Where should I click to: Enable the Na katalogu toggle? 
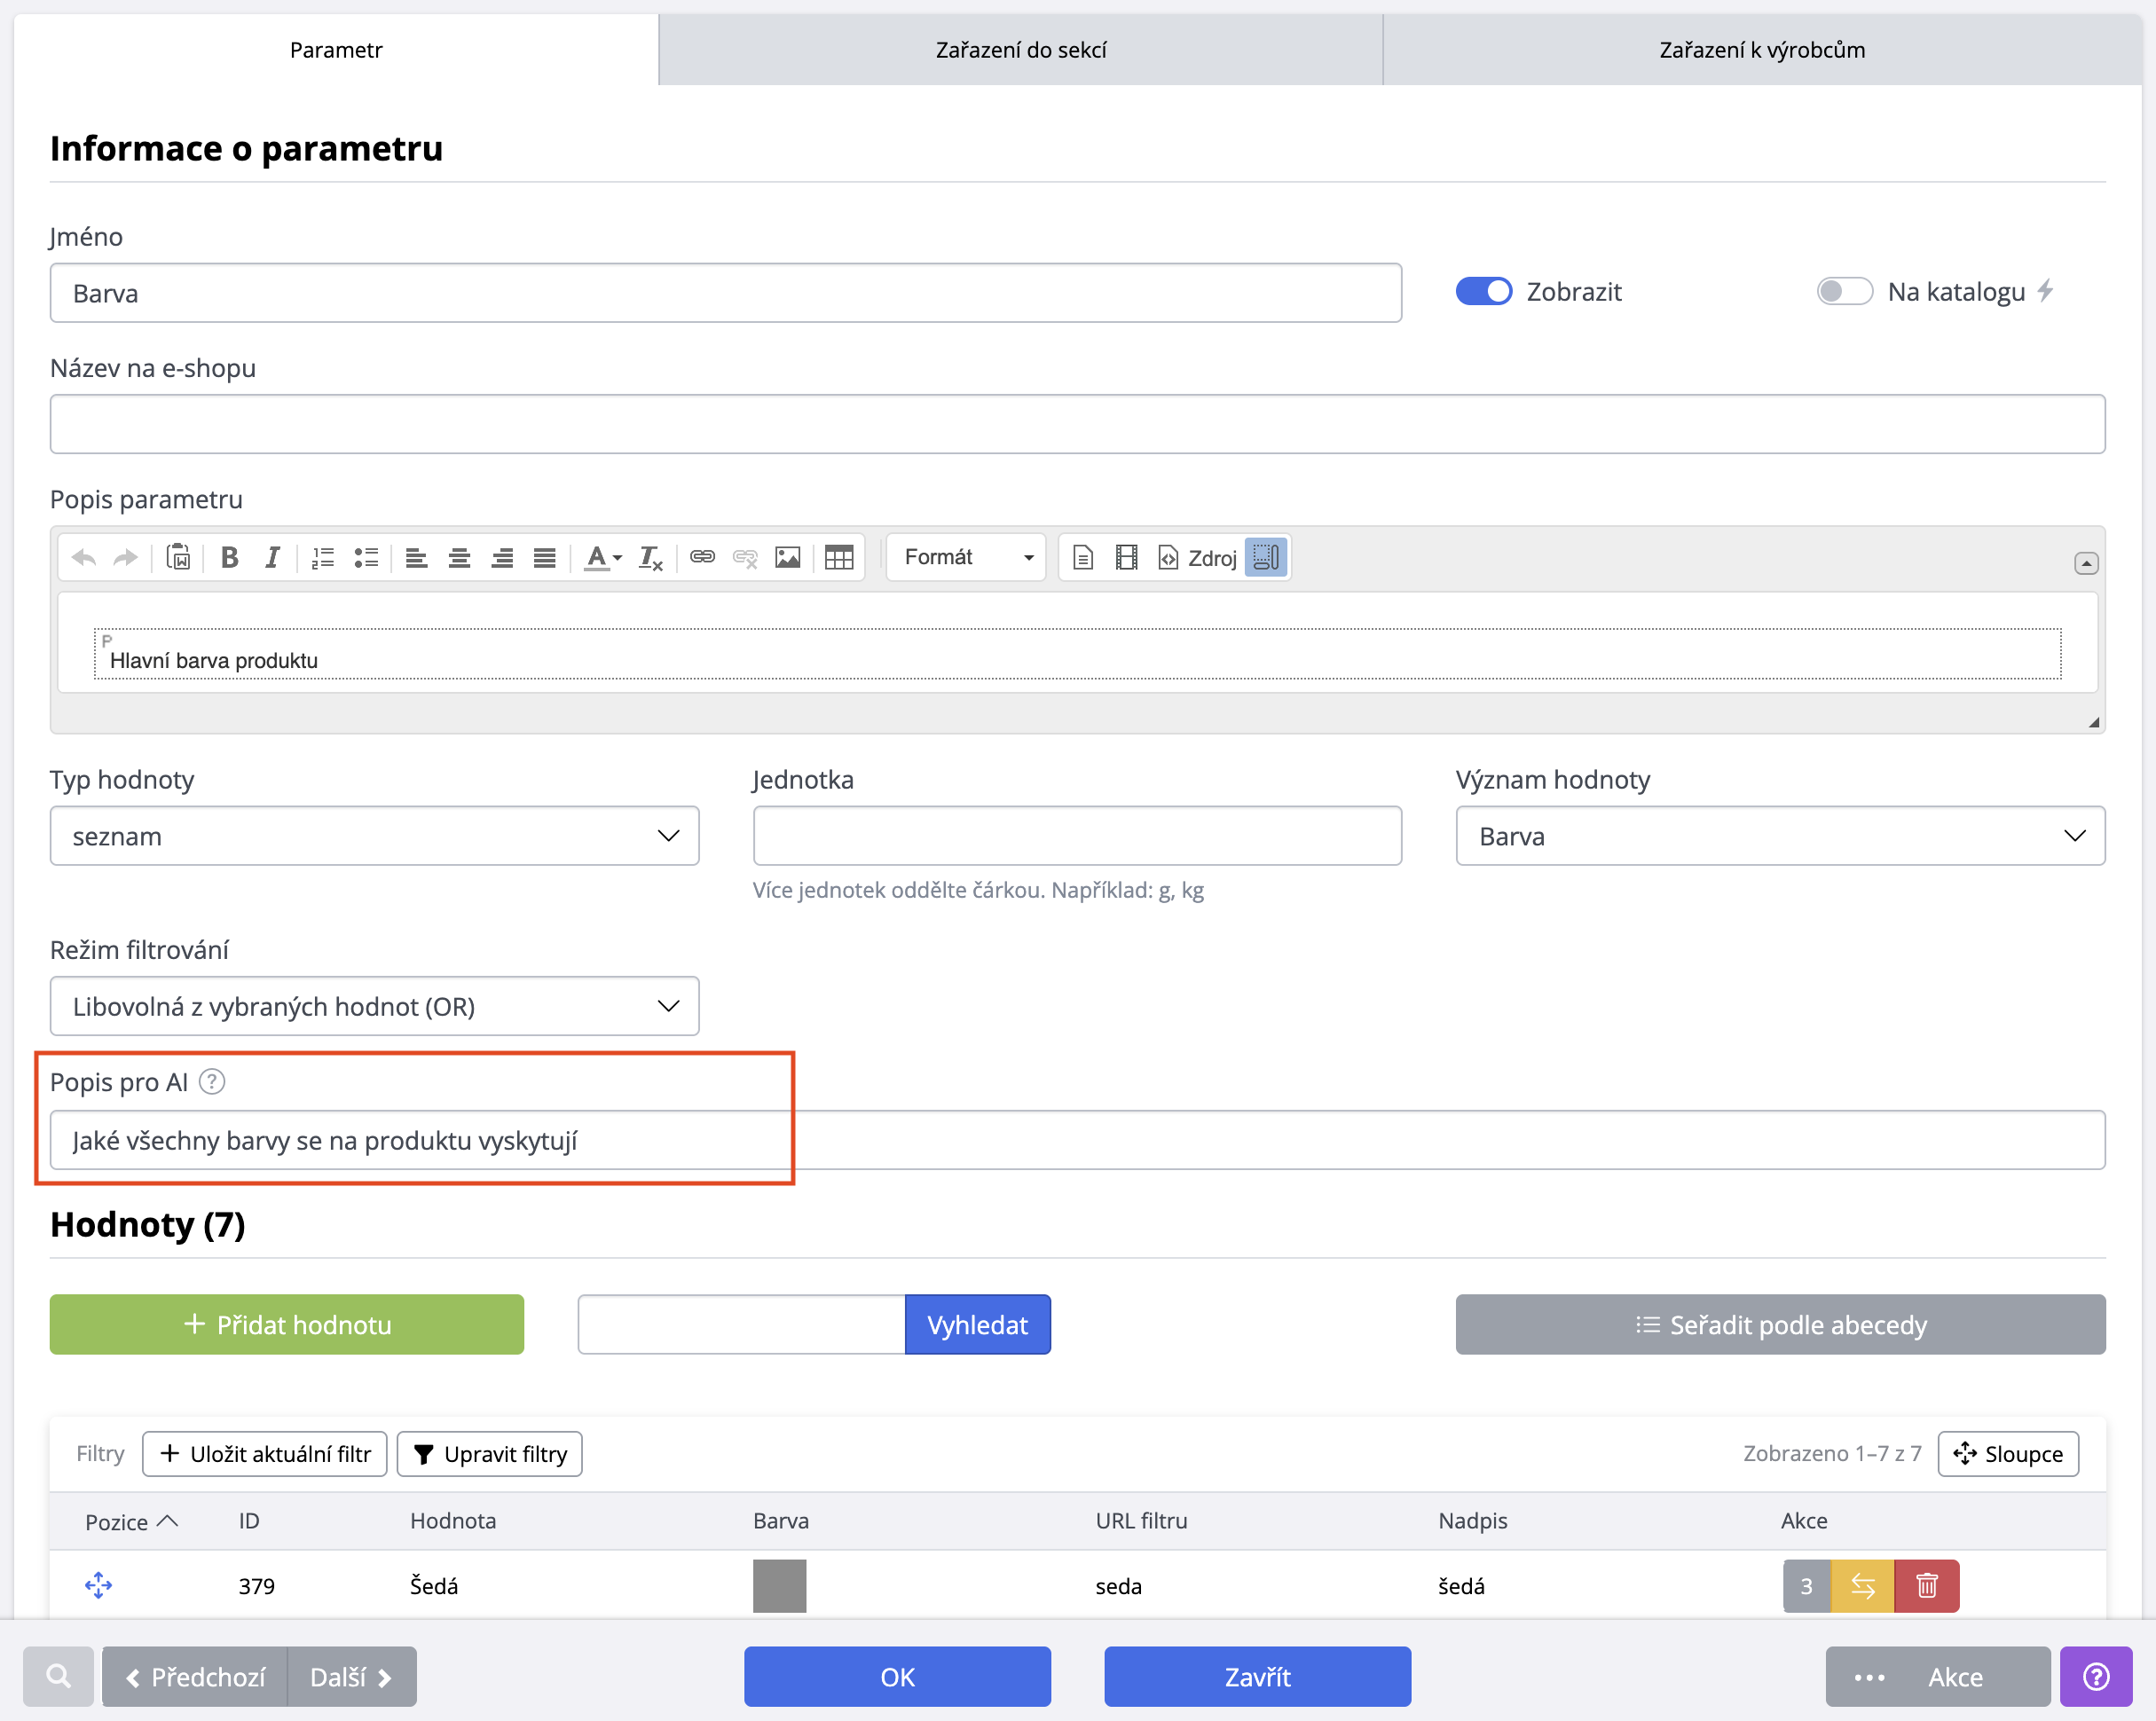(x=1843, y=291)
